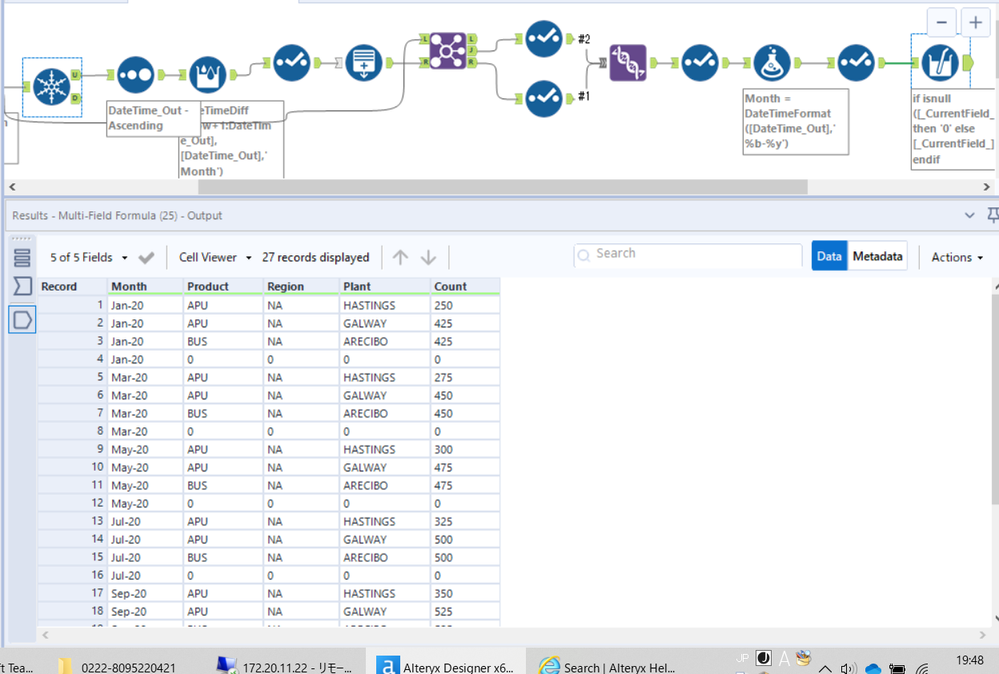Click the Record column header

click(72, 287)
